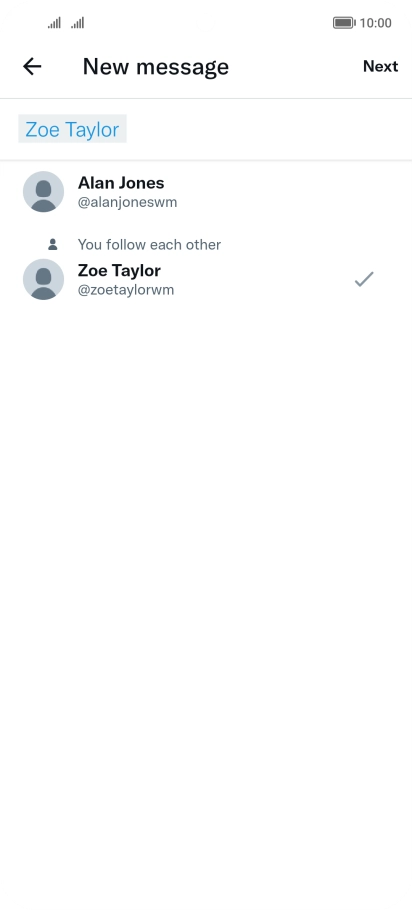Tap the @alanjoneswm handle
Screen dimensions: 412x910
[x=128, y=203]
